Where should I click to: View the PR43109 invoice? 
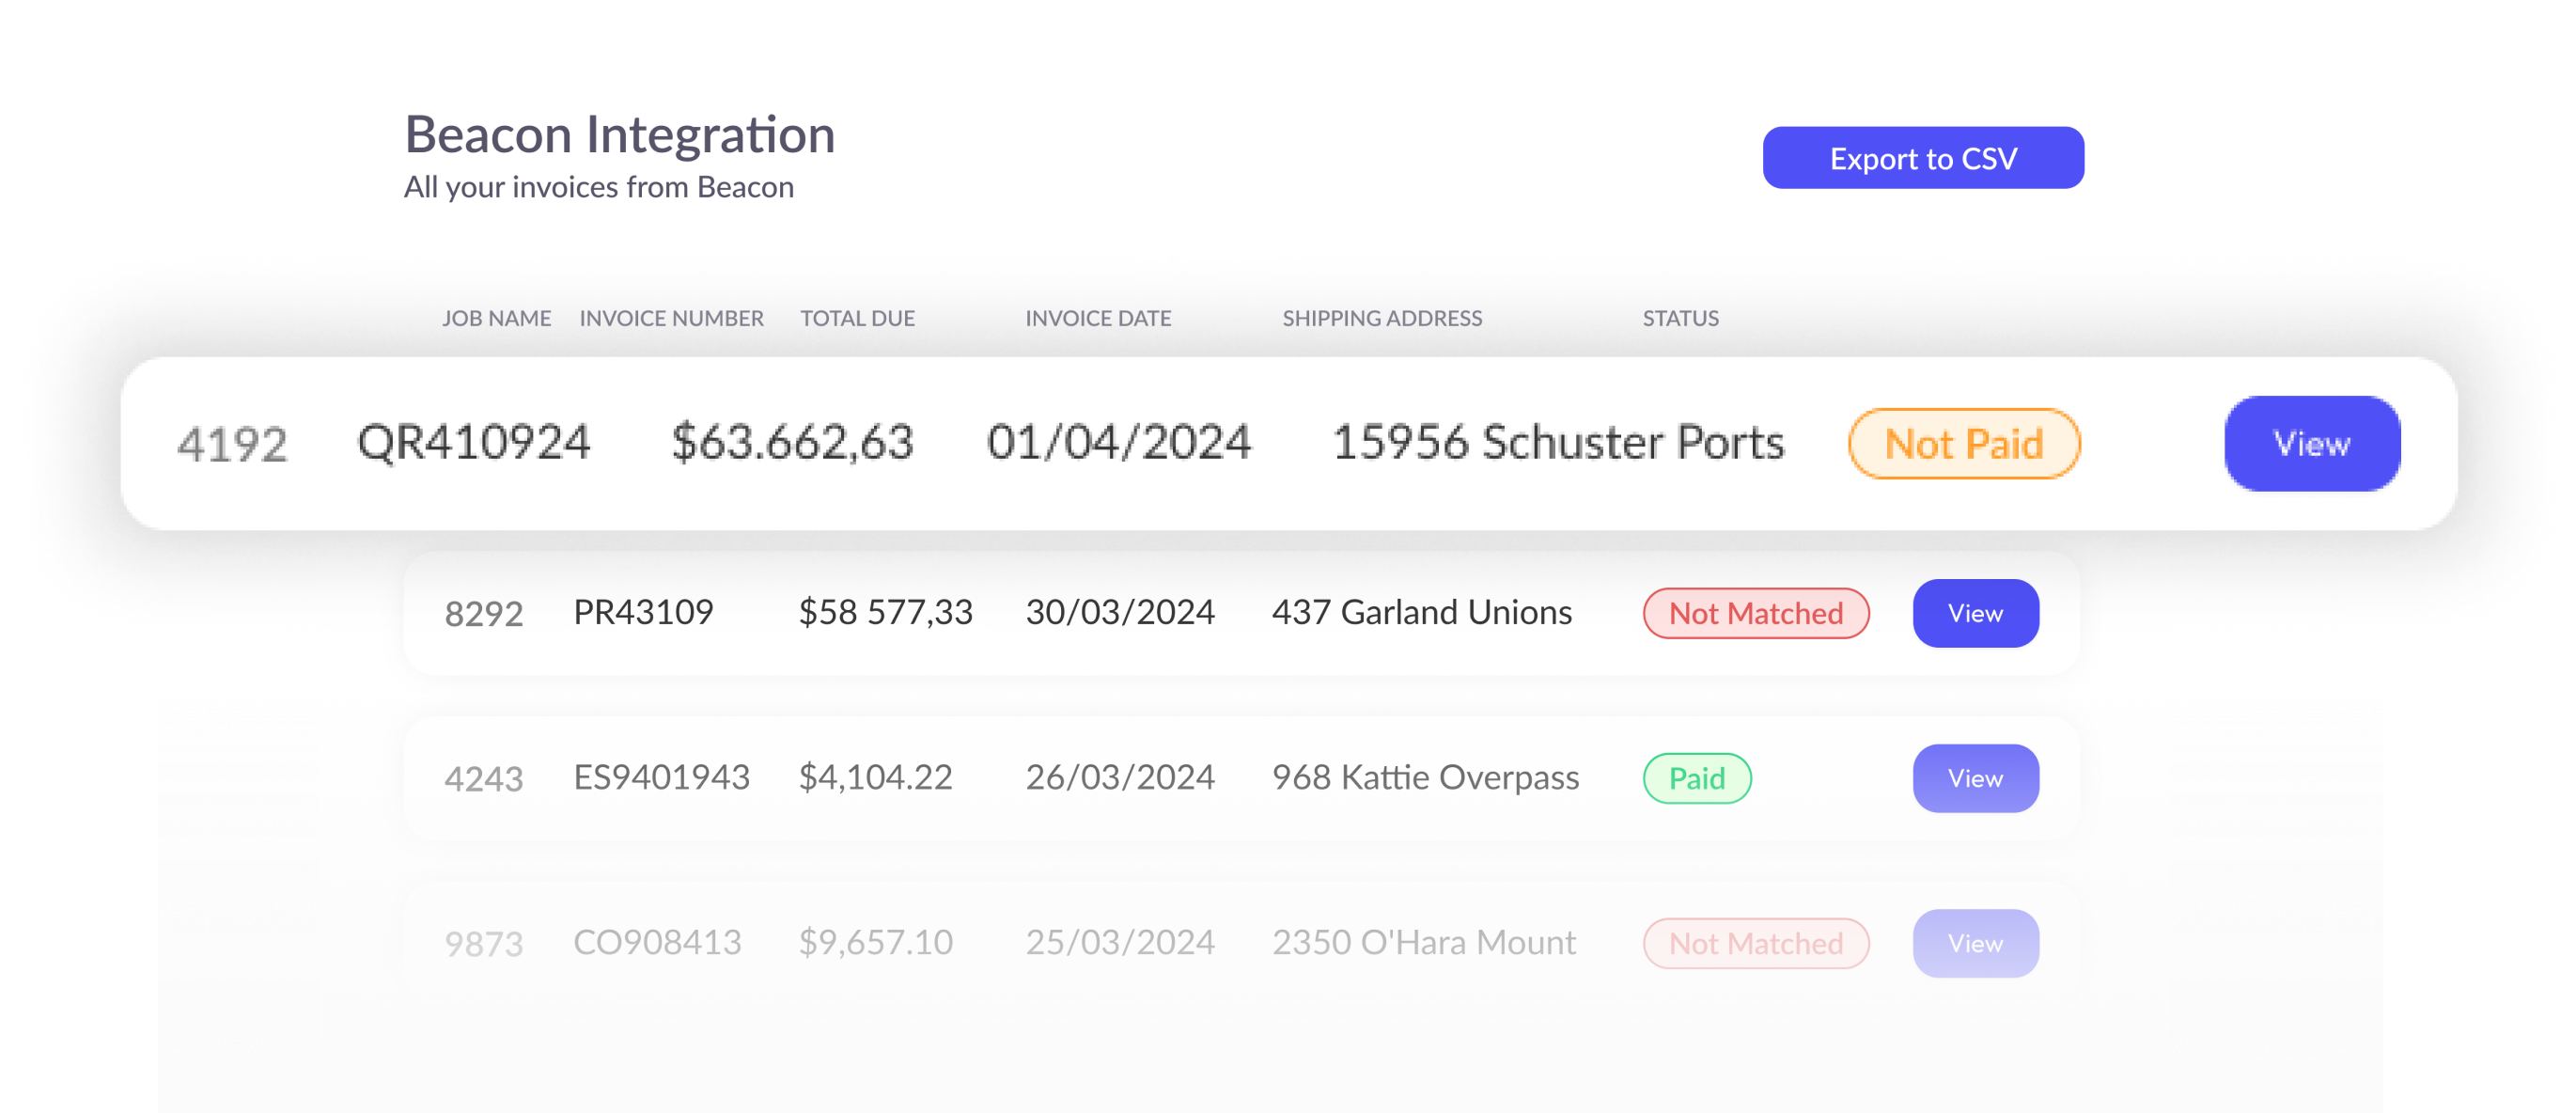(1975, 613)
